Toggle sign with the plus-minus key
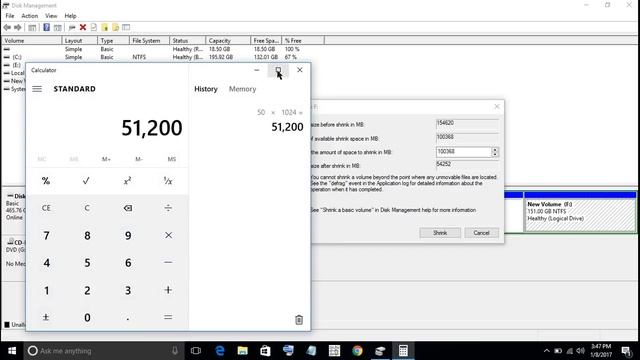 click(46, 317)
